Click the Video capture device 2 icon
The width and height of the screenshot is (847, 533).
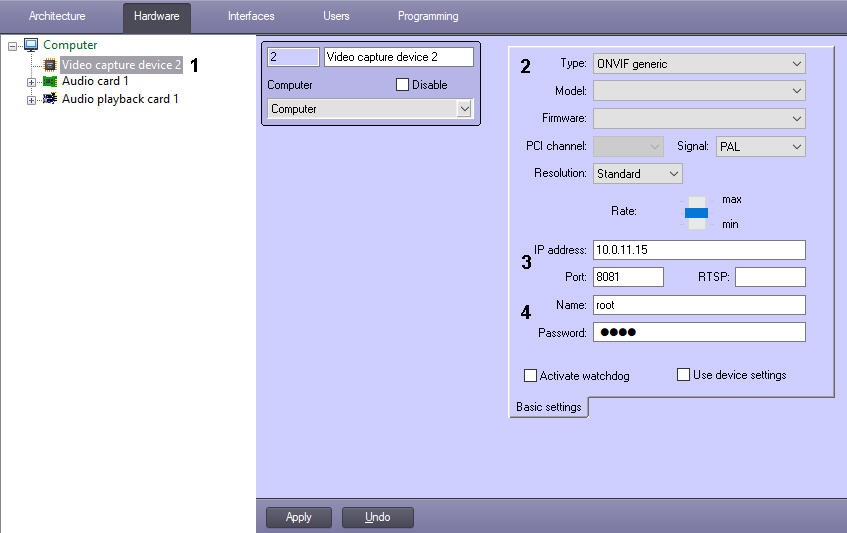pos(51,65)
